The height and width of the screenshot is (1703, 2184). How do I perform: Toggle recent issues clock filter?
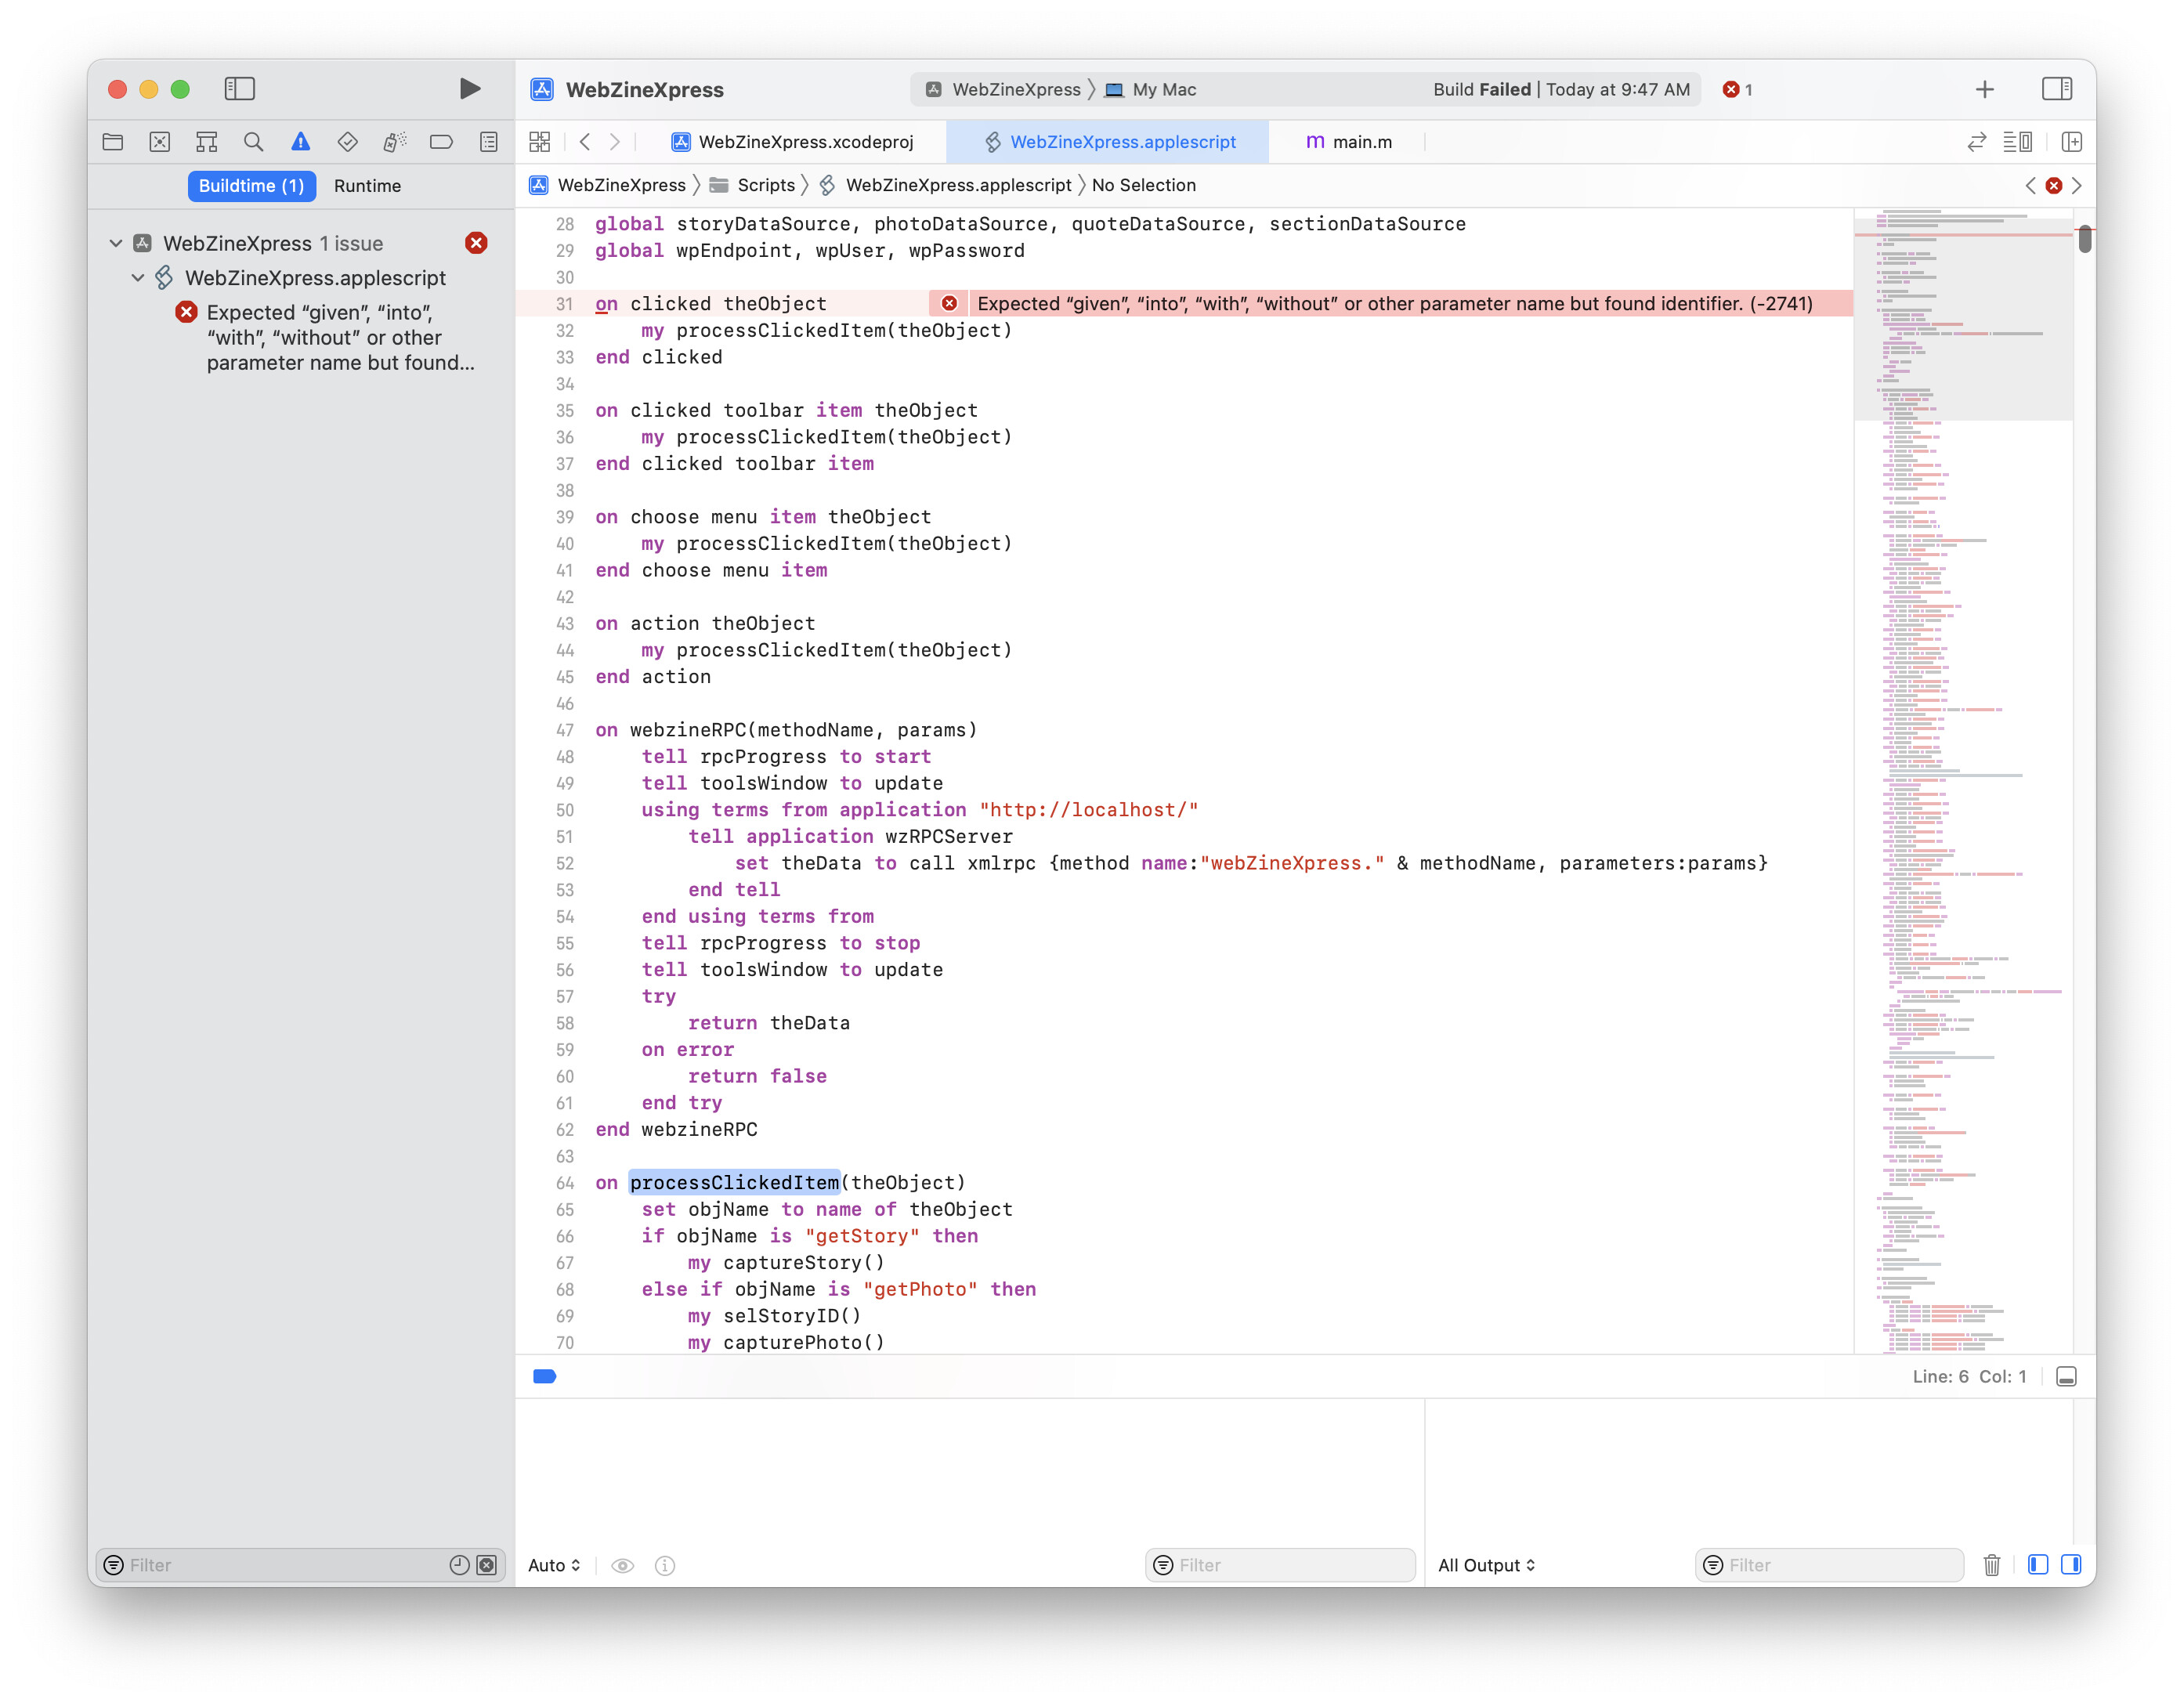click(459, 1564)
